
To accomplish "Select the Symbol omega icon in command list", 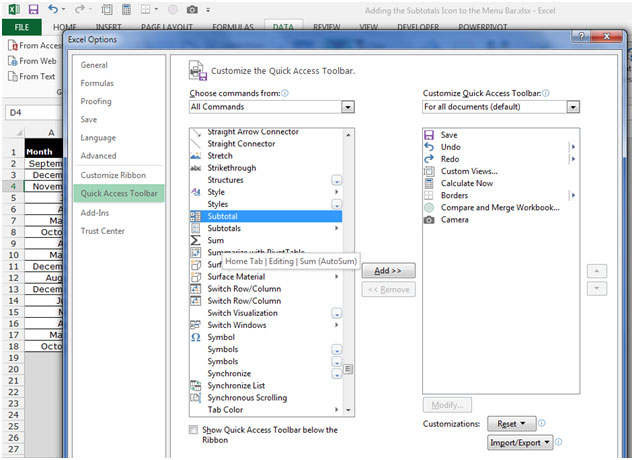I will tap(196, 337).
